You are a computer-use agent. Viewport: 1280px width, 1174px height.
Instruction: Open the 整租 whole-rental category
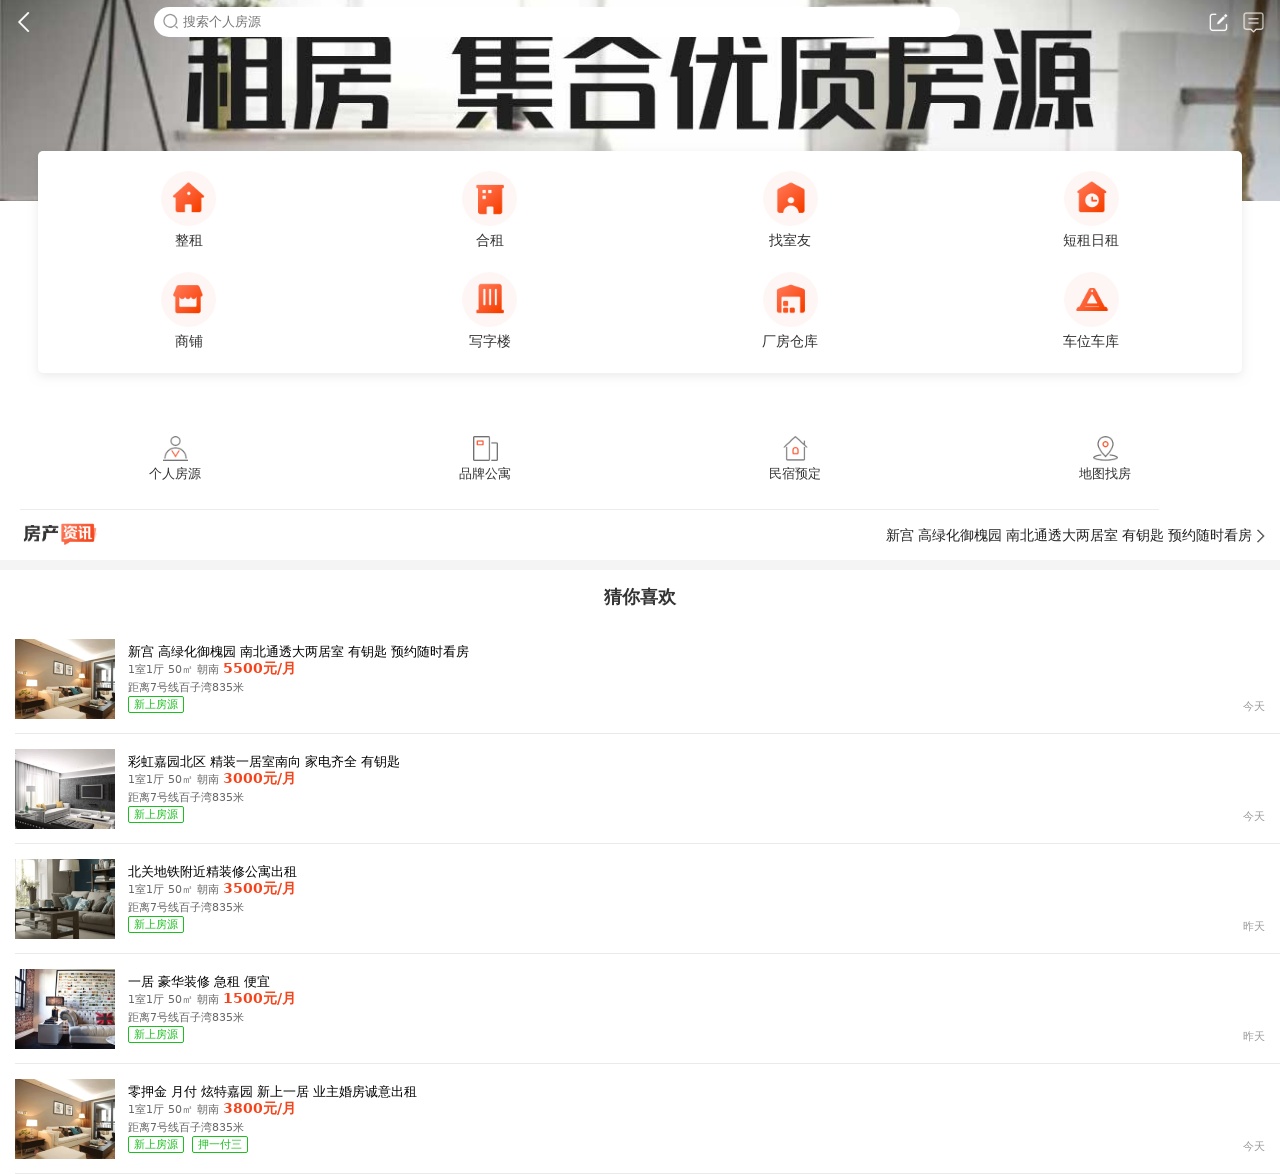point(188,200)
